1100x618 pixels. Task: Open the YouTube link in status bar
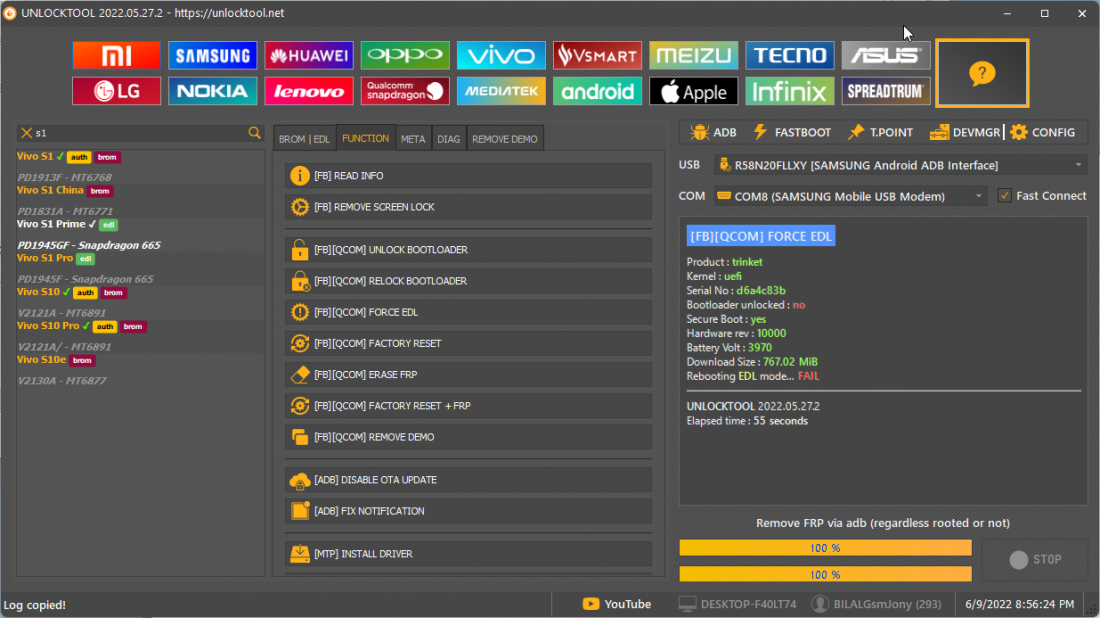(617, 604)
